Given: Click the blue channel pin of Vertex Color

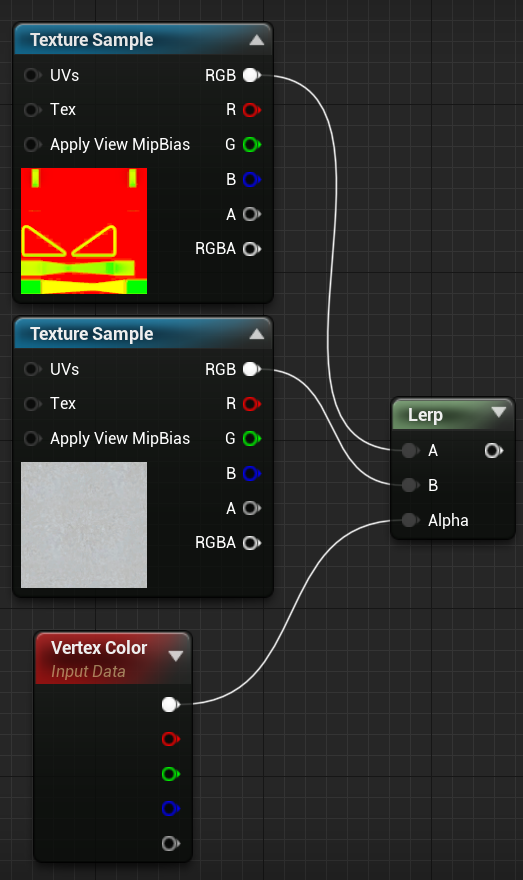Looking at the screenshot, I should 170,809.
